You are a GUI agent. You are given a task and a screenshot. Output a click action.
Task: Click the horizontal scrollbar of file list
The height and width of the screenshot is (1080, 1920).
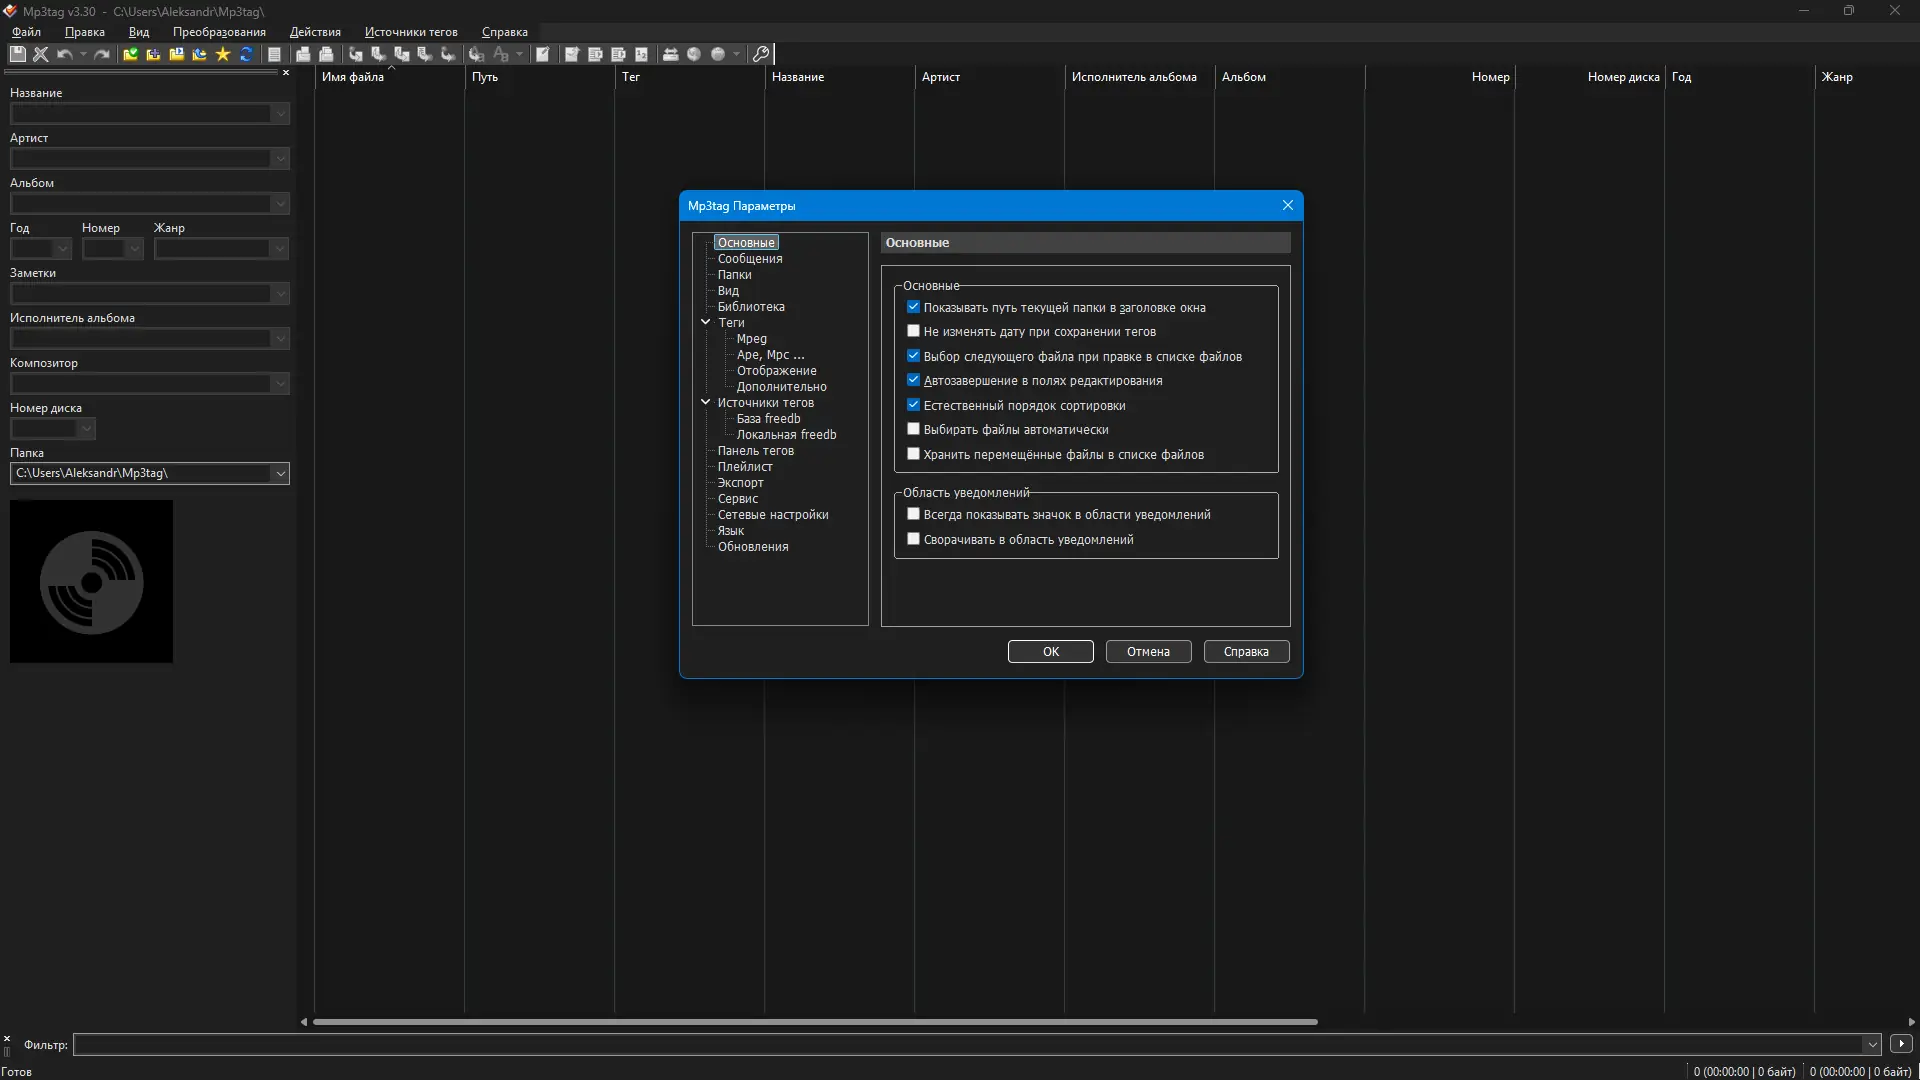pyautogui.click(x=814, y=1022)
